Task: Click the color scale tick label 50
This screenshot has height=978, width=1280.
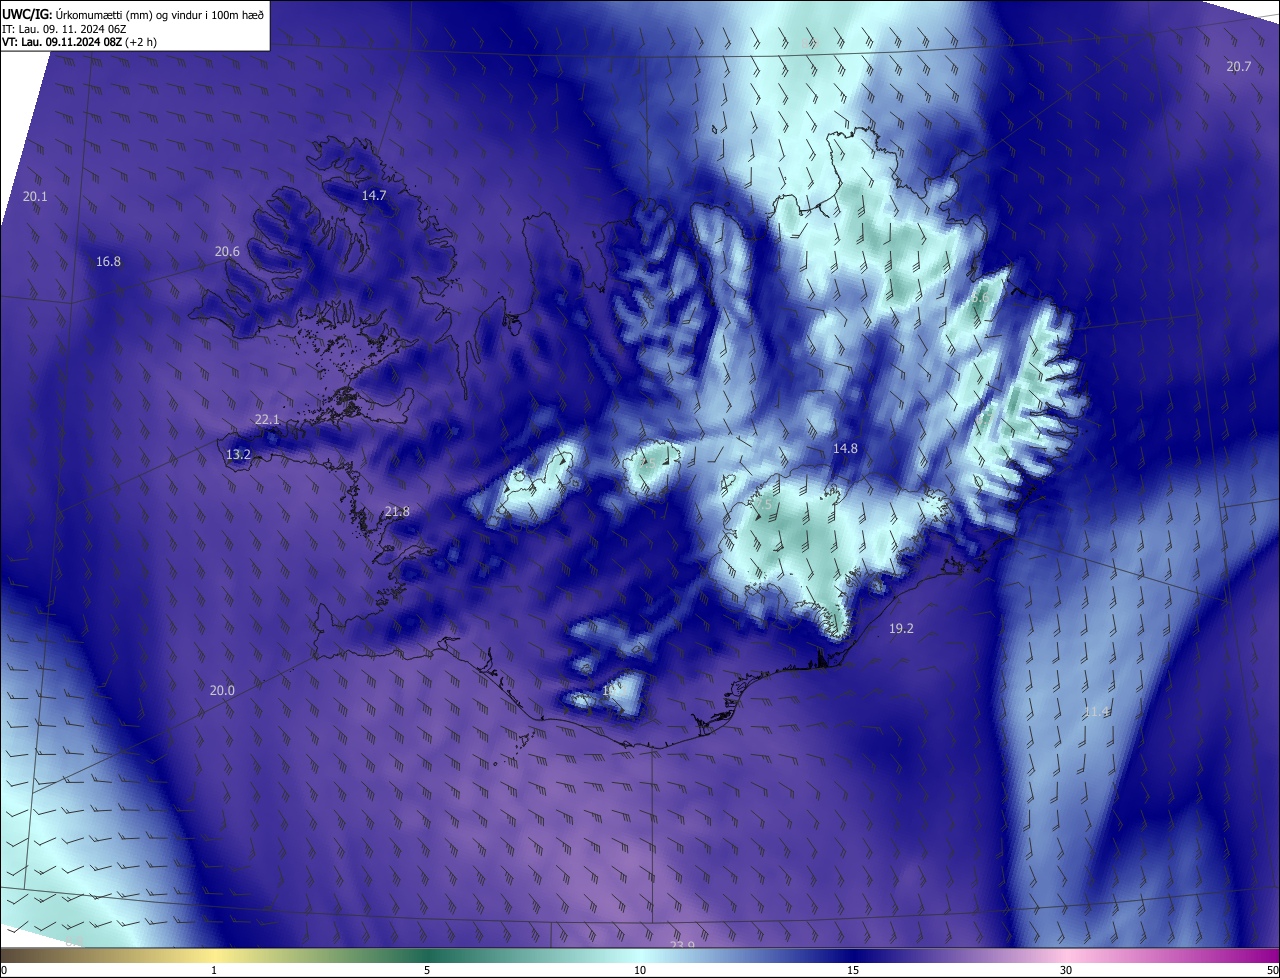Action: click(x=1272, y=971)
